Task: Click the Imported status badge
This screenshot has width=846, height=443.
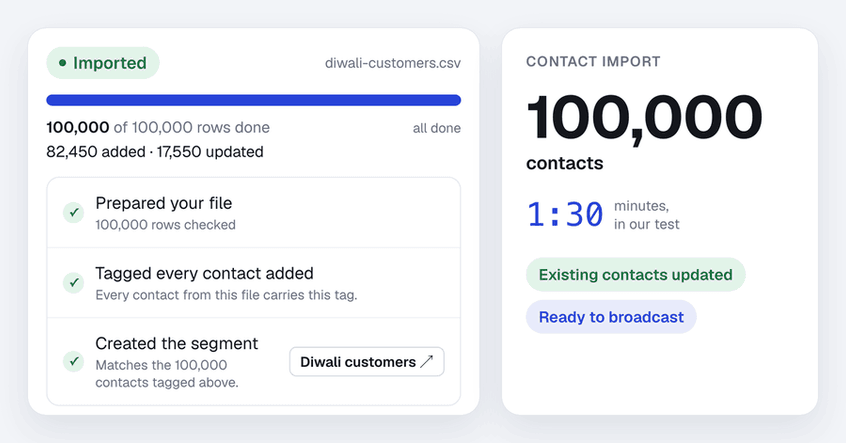Action: (x=103, y=63)
